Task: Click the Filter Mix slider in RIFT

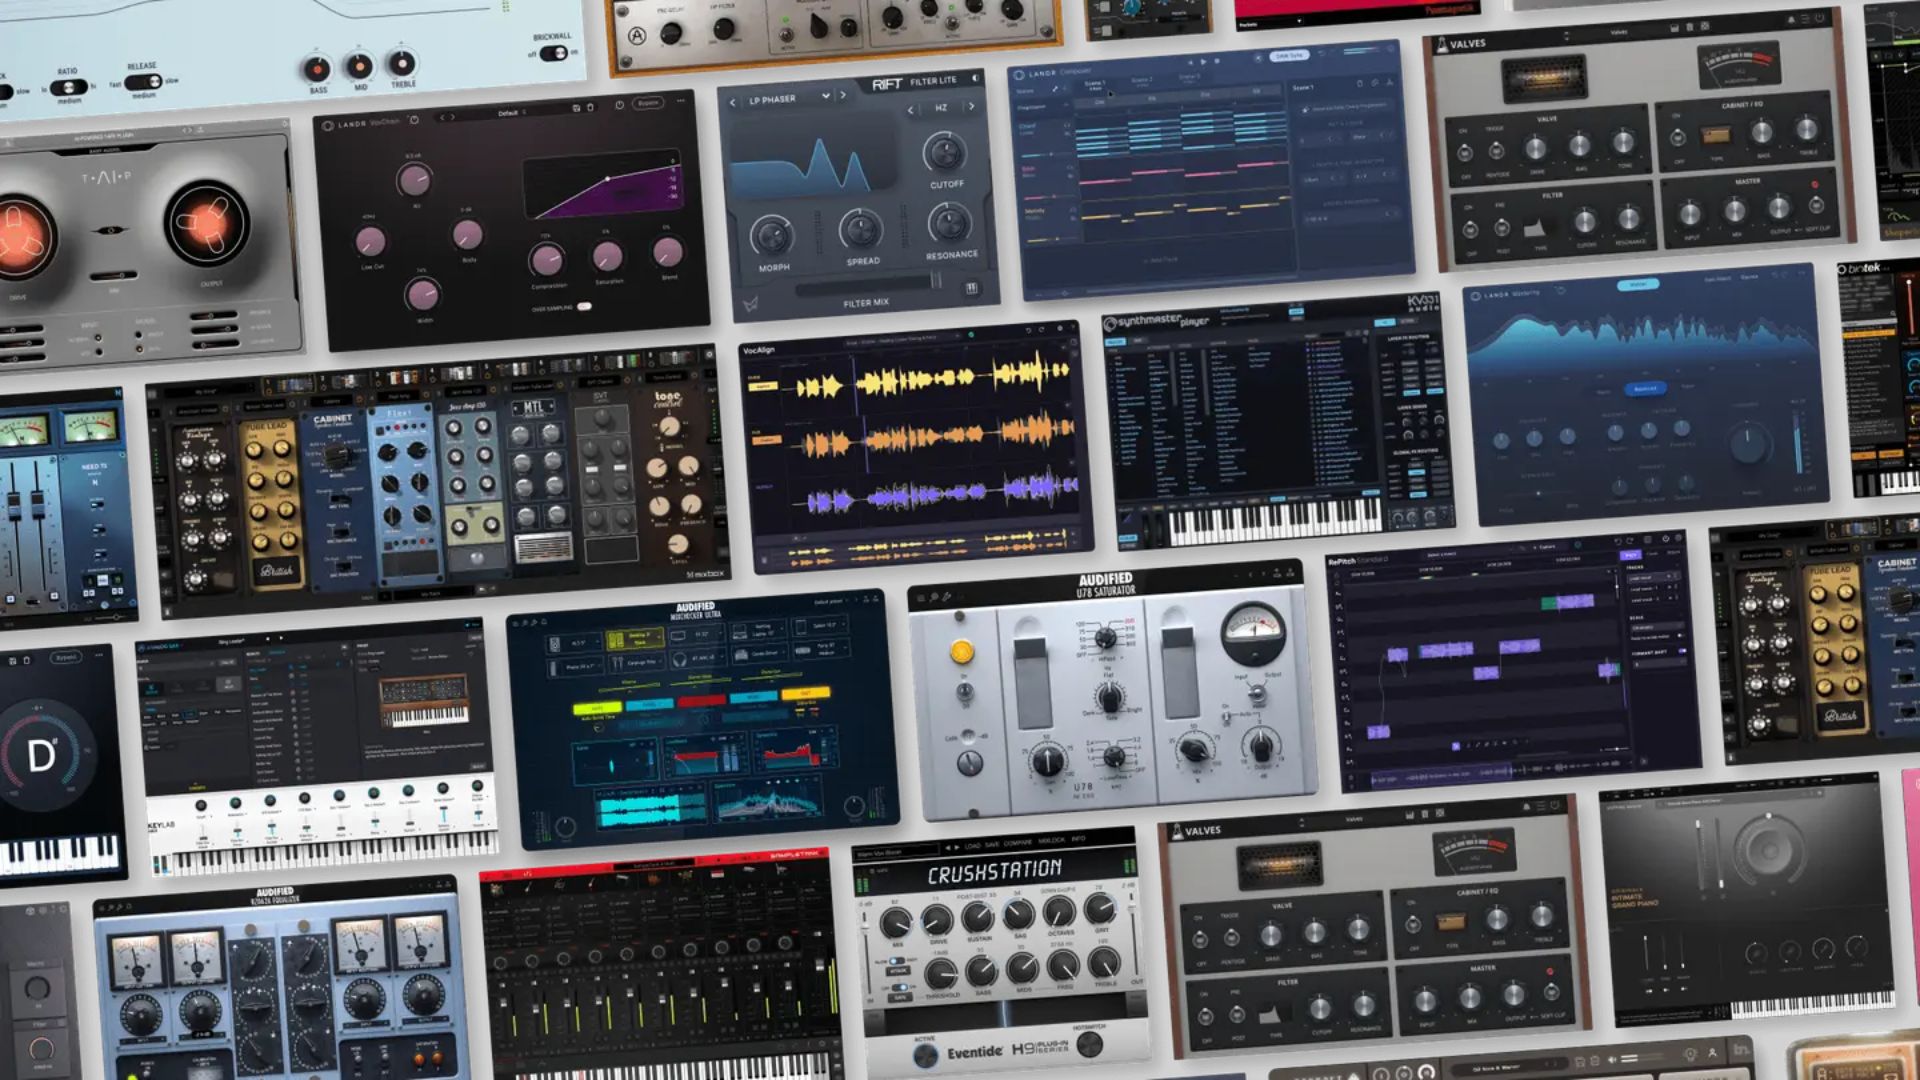Action: click(x=866, y=288)
